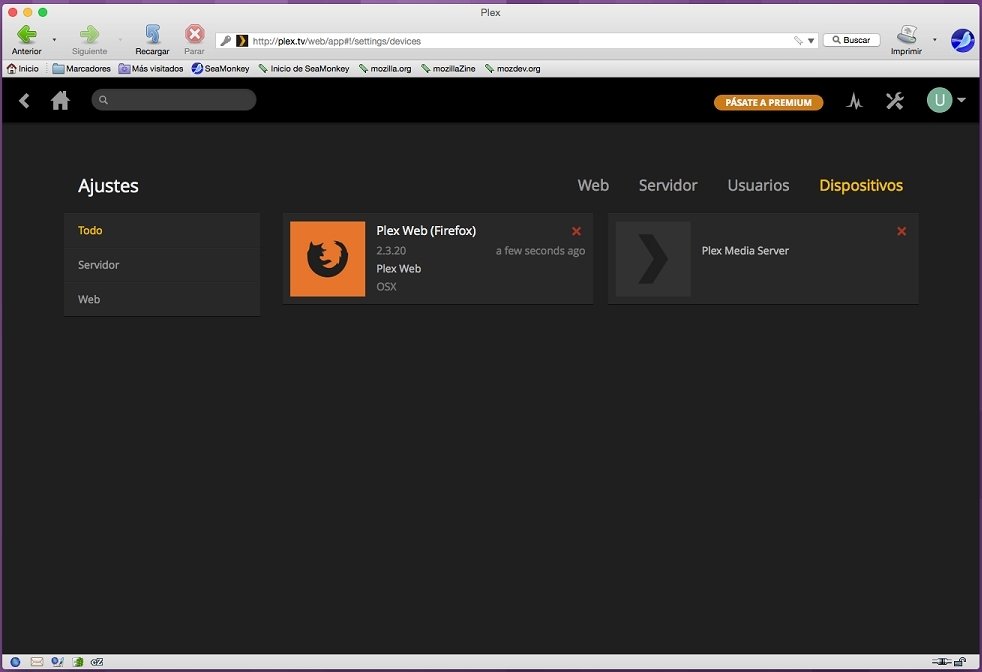Click the PÁSATE A PREMIUM button

coord(768,103)
